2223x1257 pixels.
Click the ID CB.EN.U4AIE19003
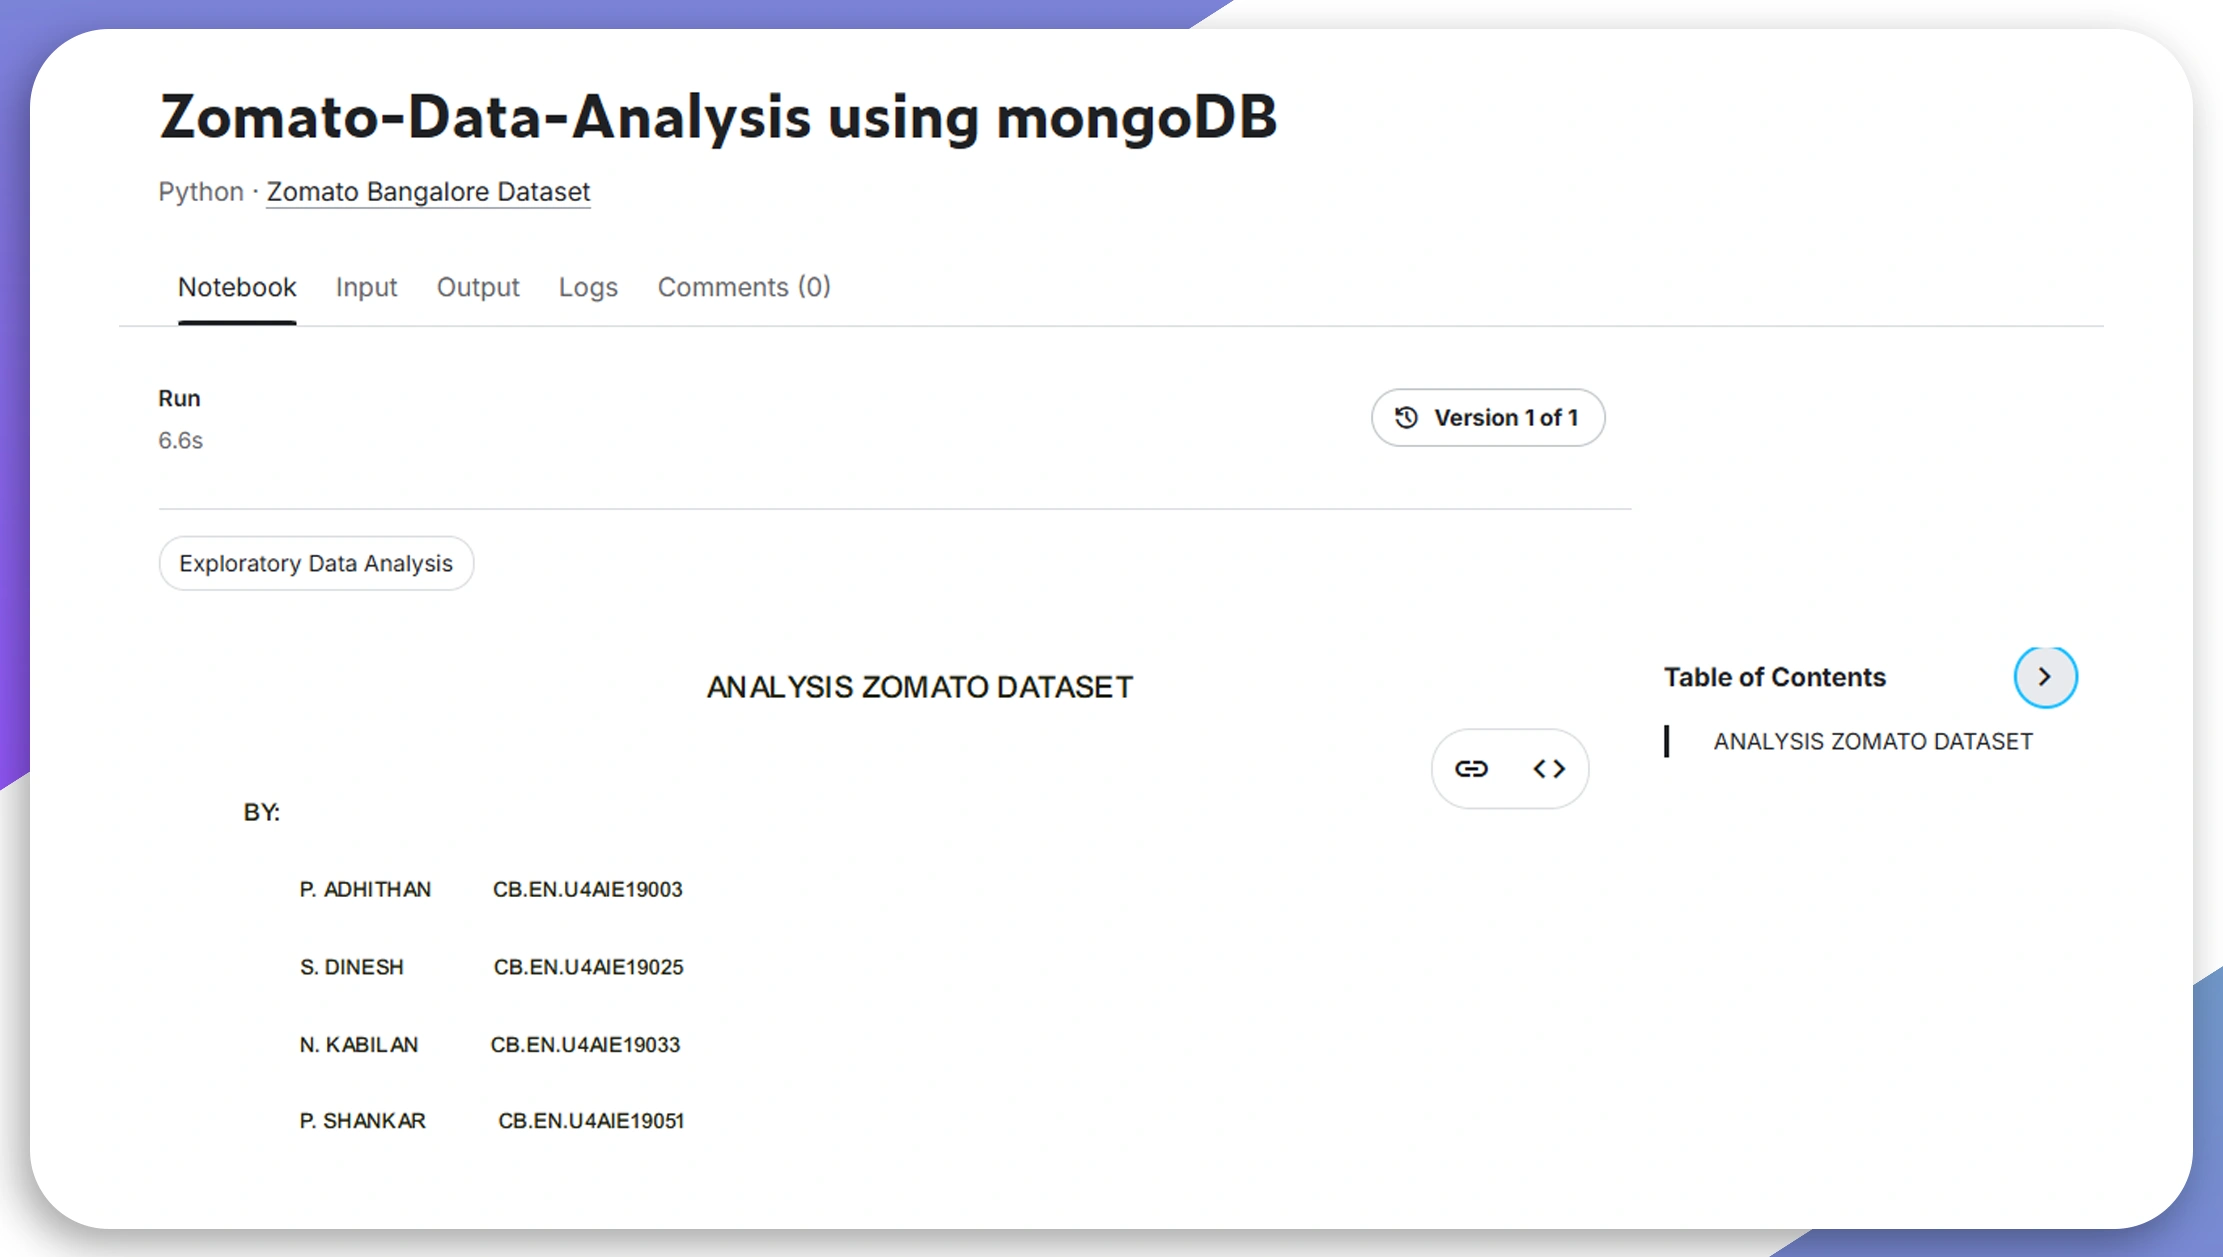[588, 890]
